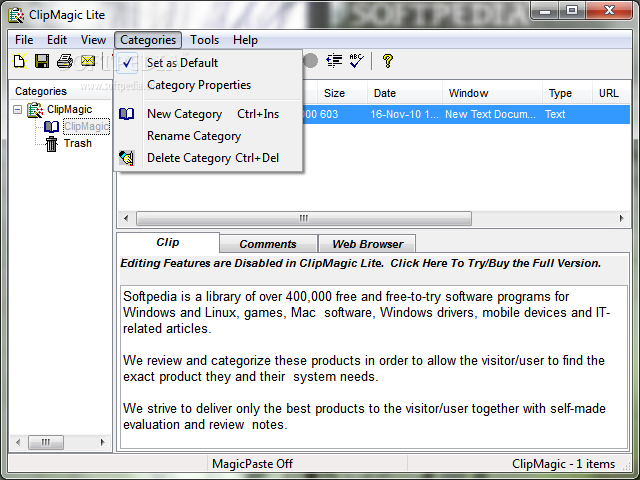Viewport: 640px width, 480px height.
Task: Open the File menu
Action: pyautogui.click(x=24, y=40)
